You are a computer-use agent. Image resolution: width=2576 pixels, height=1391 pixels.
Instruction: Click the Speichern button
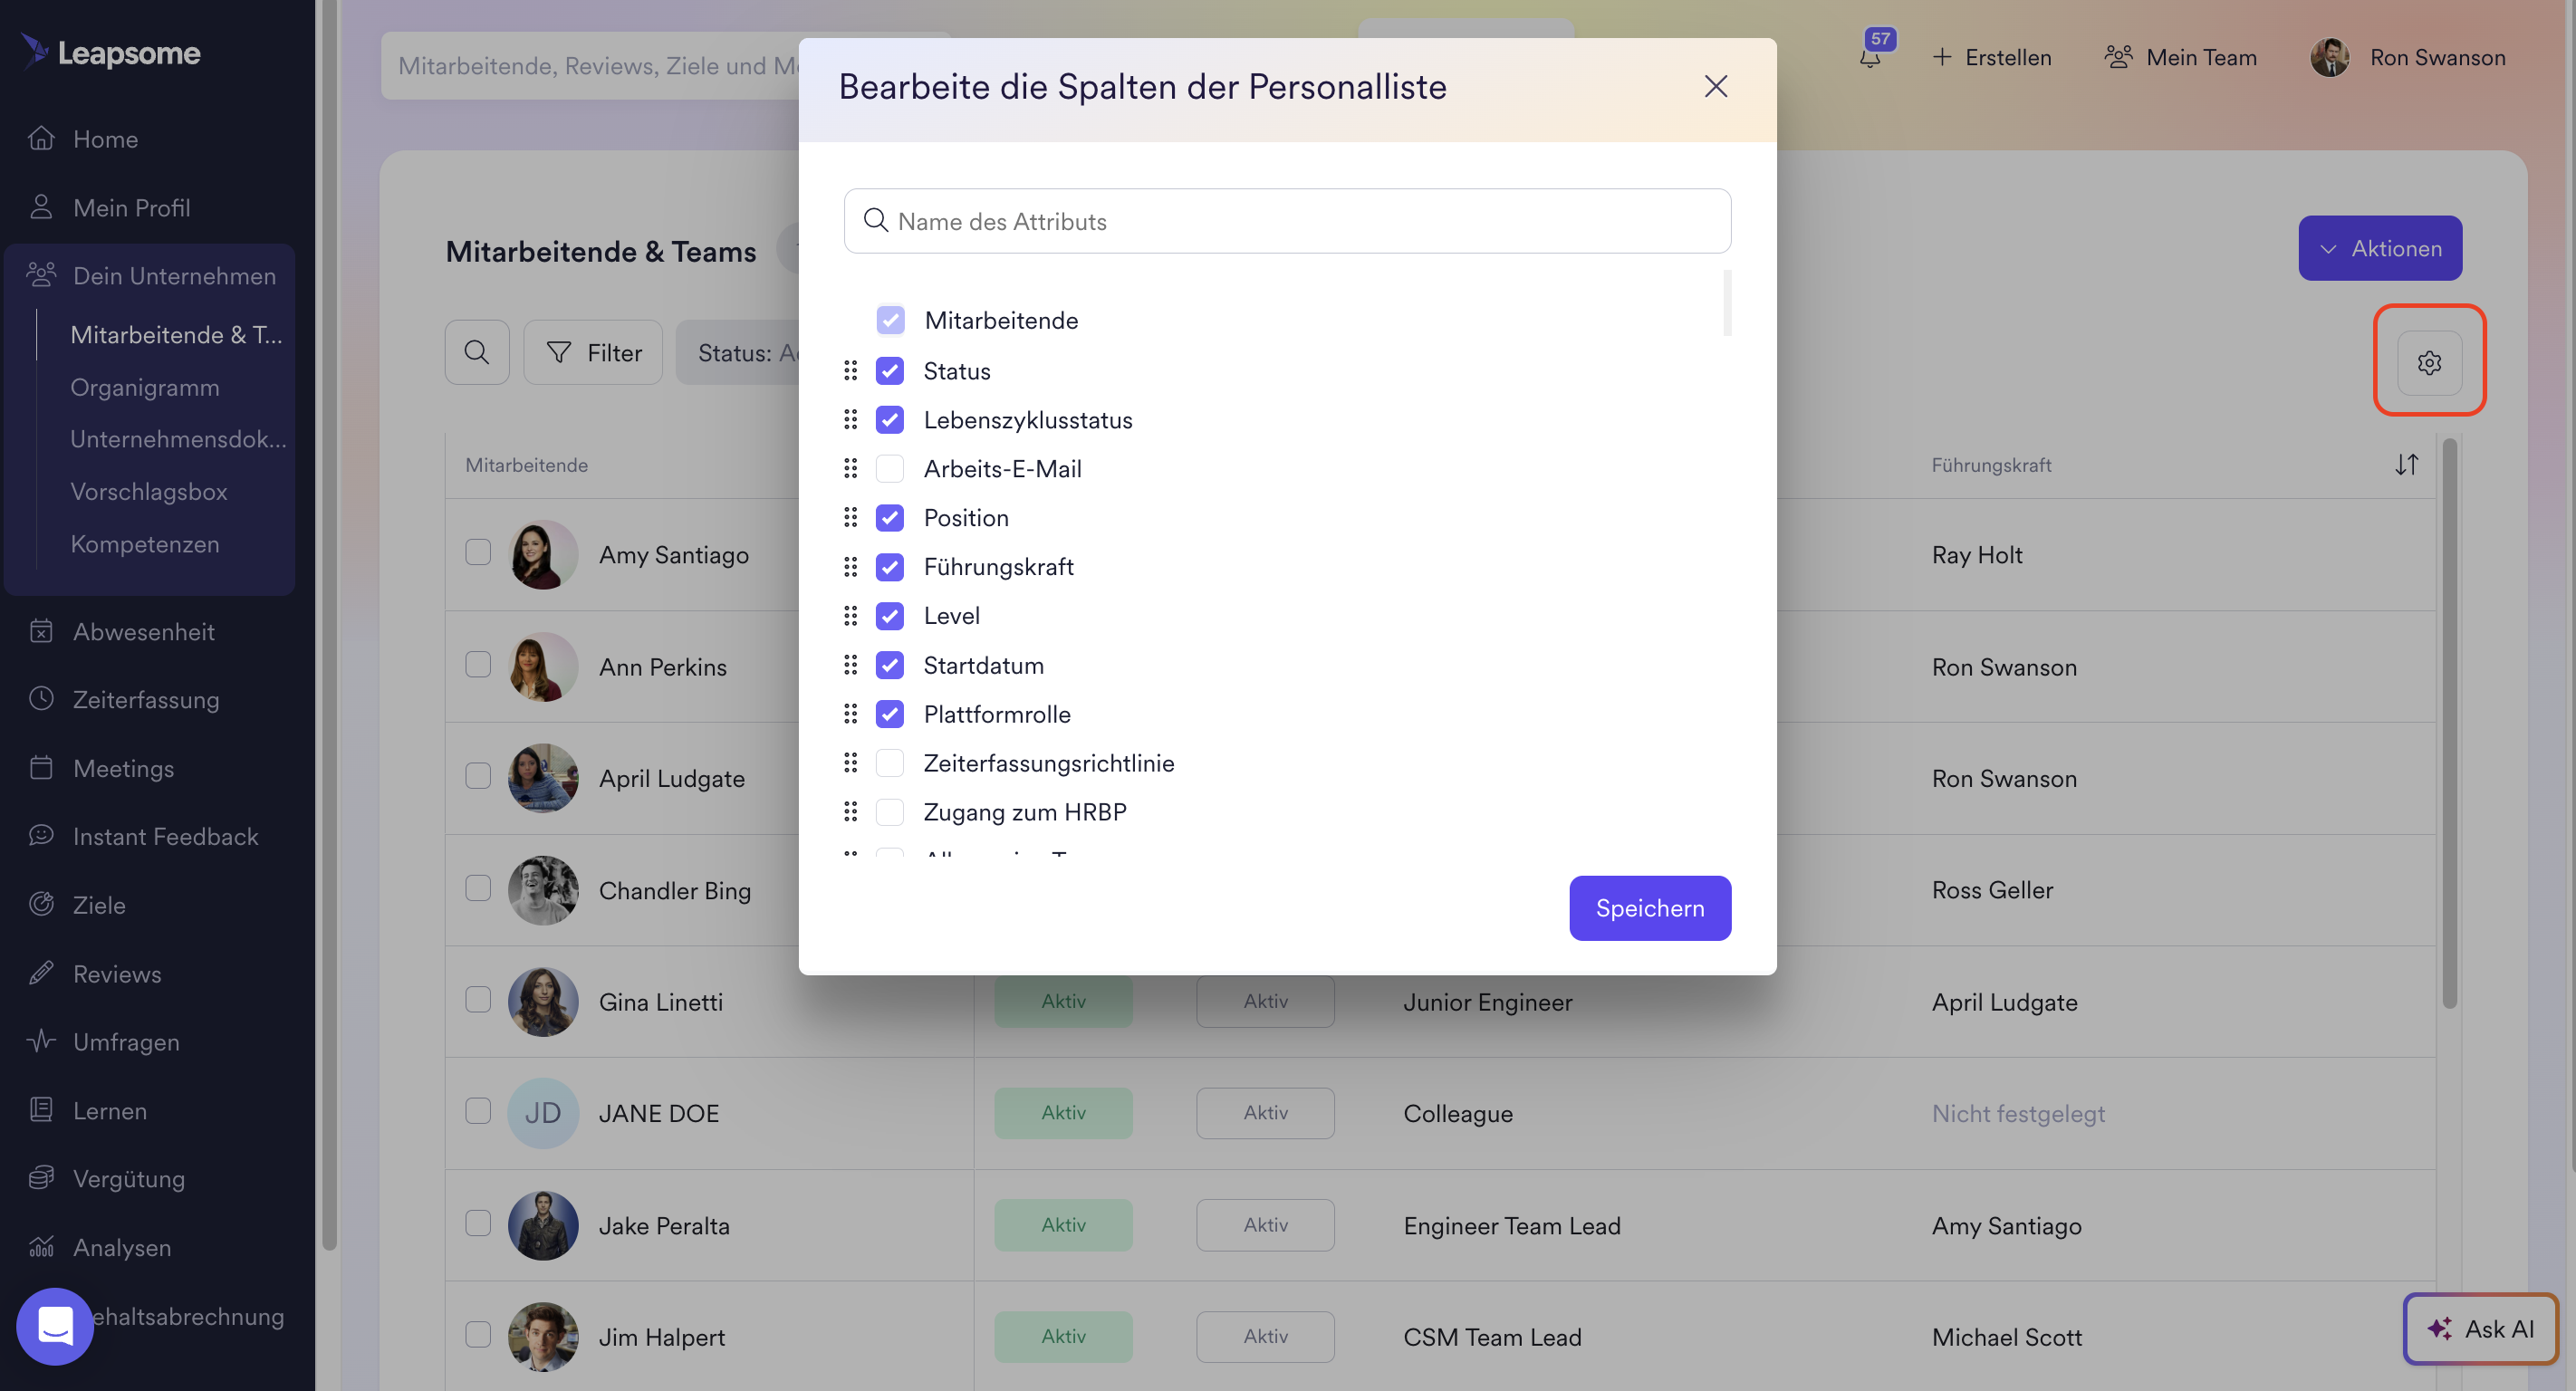pos(1650,908)
